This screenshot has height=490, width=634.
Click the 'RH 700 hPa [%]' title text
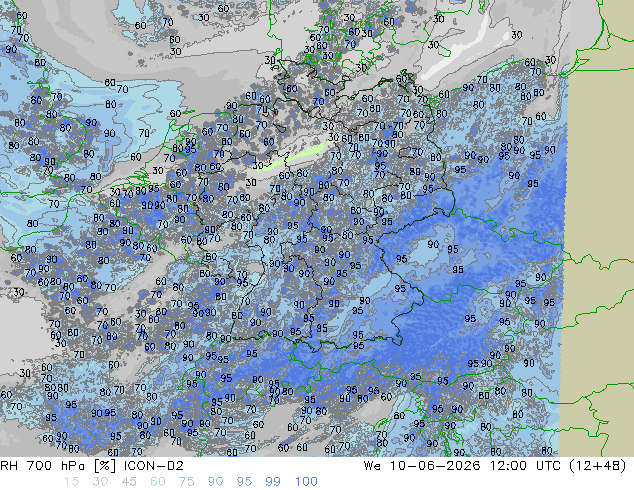(58, 466)
